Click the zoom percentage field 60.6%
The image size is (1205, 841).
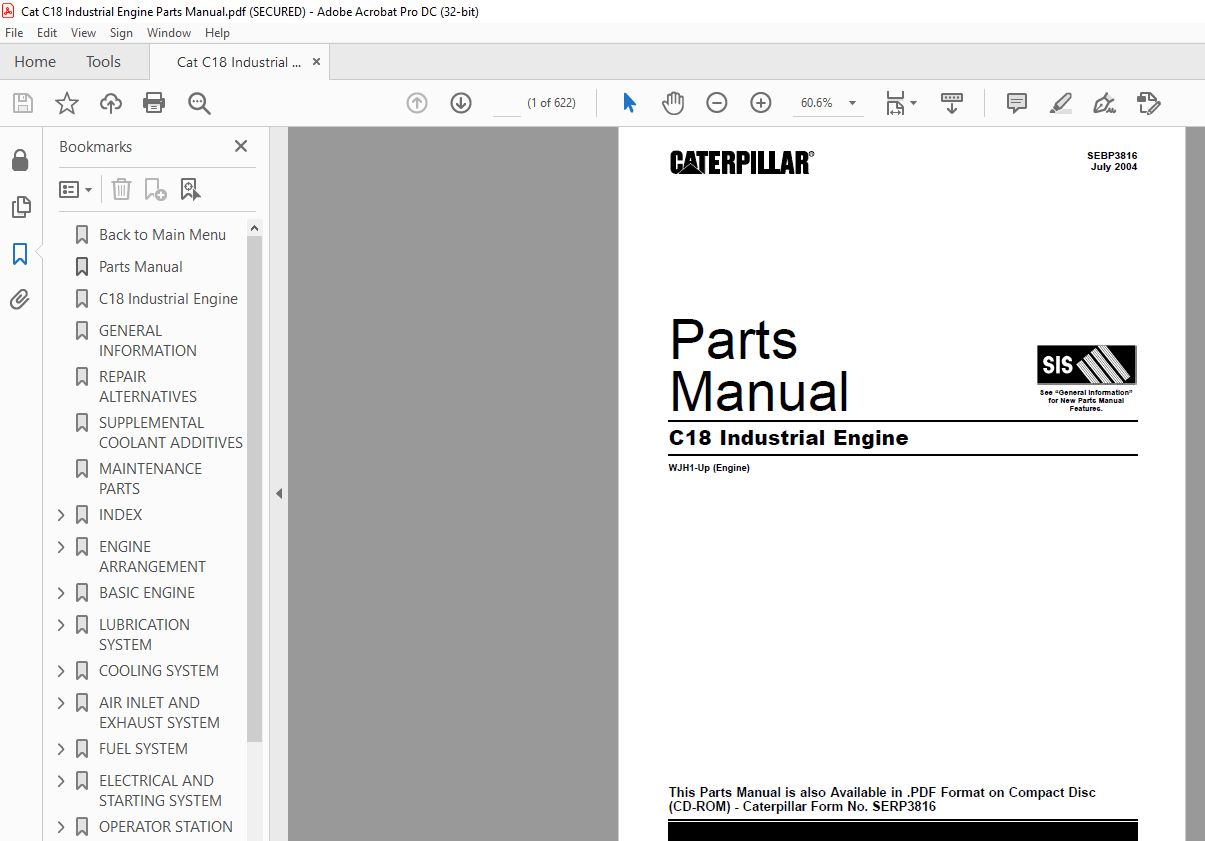click(817, 103)
